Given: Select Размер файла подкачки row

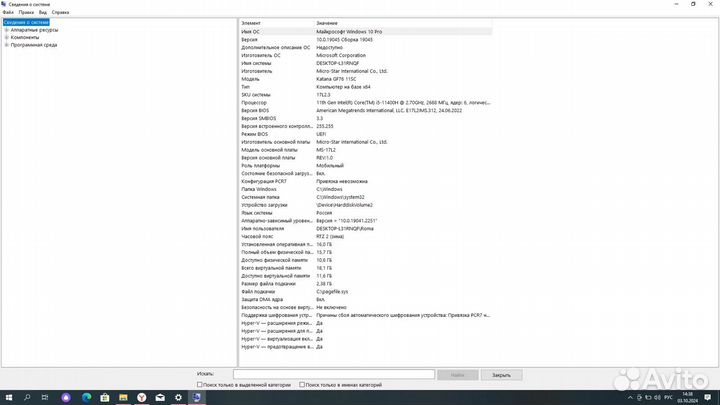Looking at the screenshot, I should [366, 284].
